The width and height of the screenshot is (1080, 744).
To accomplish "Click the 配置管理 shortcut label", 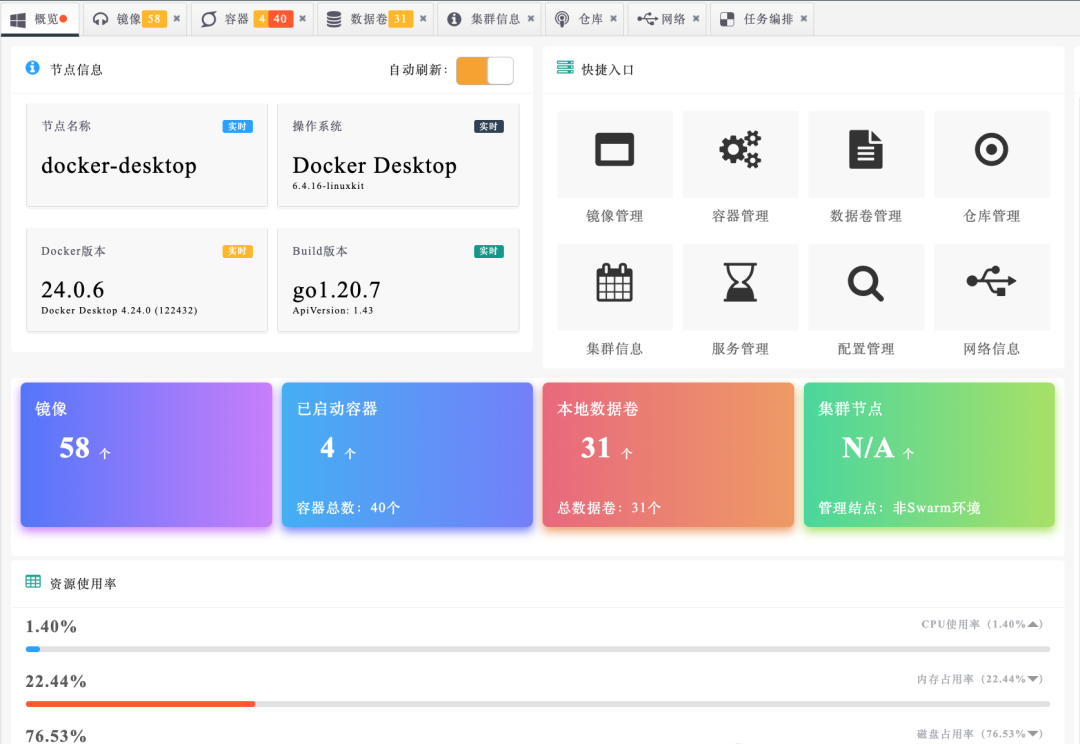I will click(866, 349).
